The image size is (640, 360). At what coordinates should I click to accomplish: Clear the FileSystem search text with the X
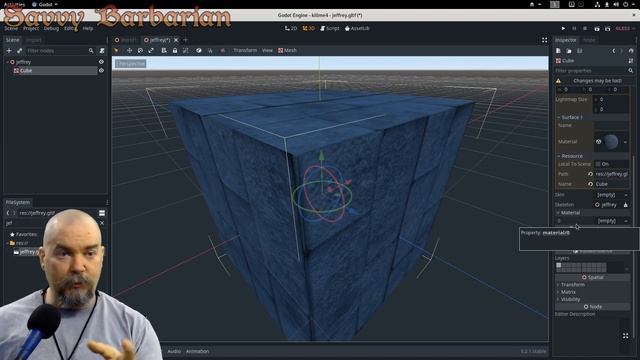pyautogui.click(x=102, y=223)
